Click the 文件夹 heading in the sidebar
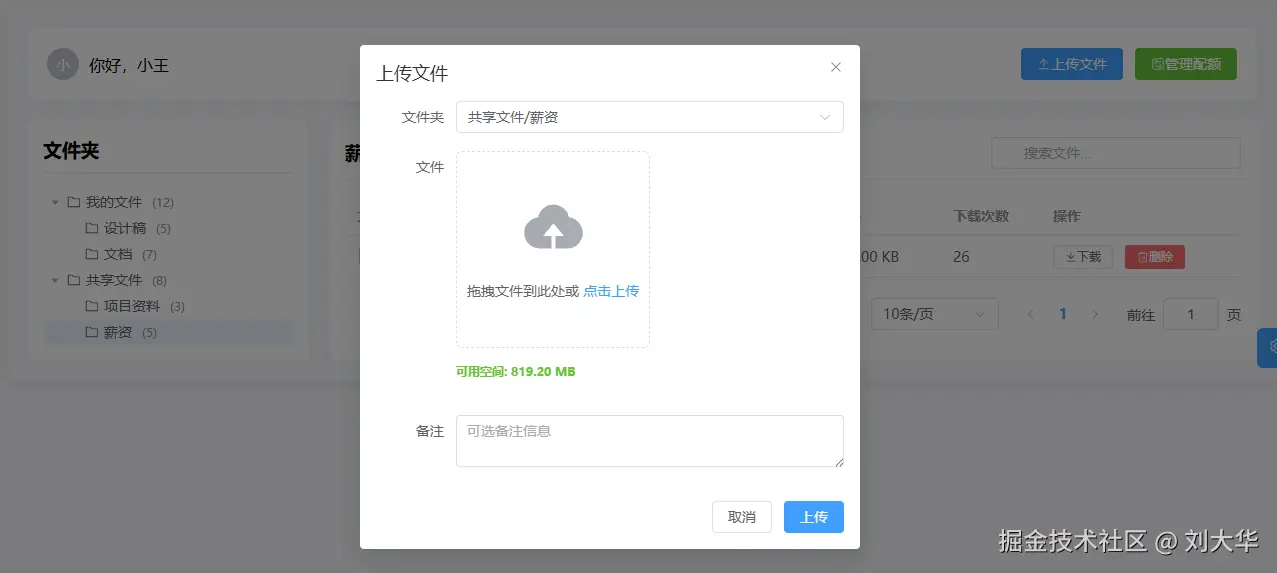The height and width of the screenshot is (573, 1277). click(x=71, y=151)
